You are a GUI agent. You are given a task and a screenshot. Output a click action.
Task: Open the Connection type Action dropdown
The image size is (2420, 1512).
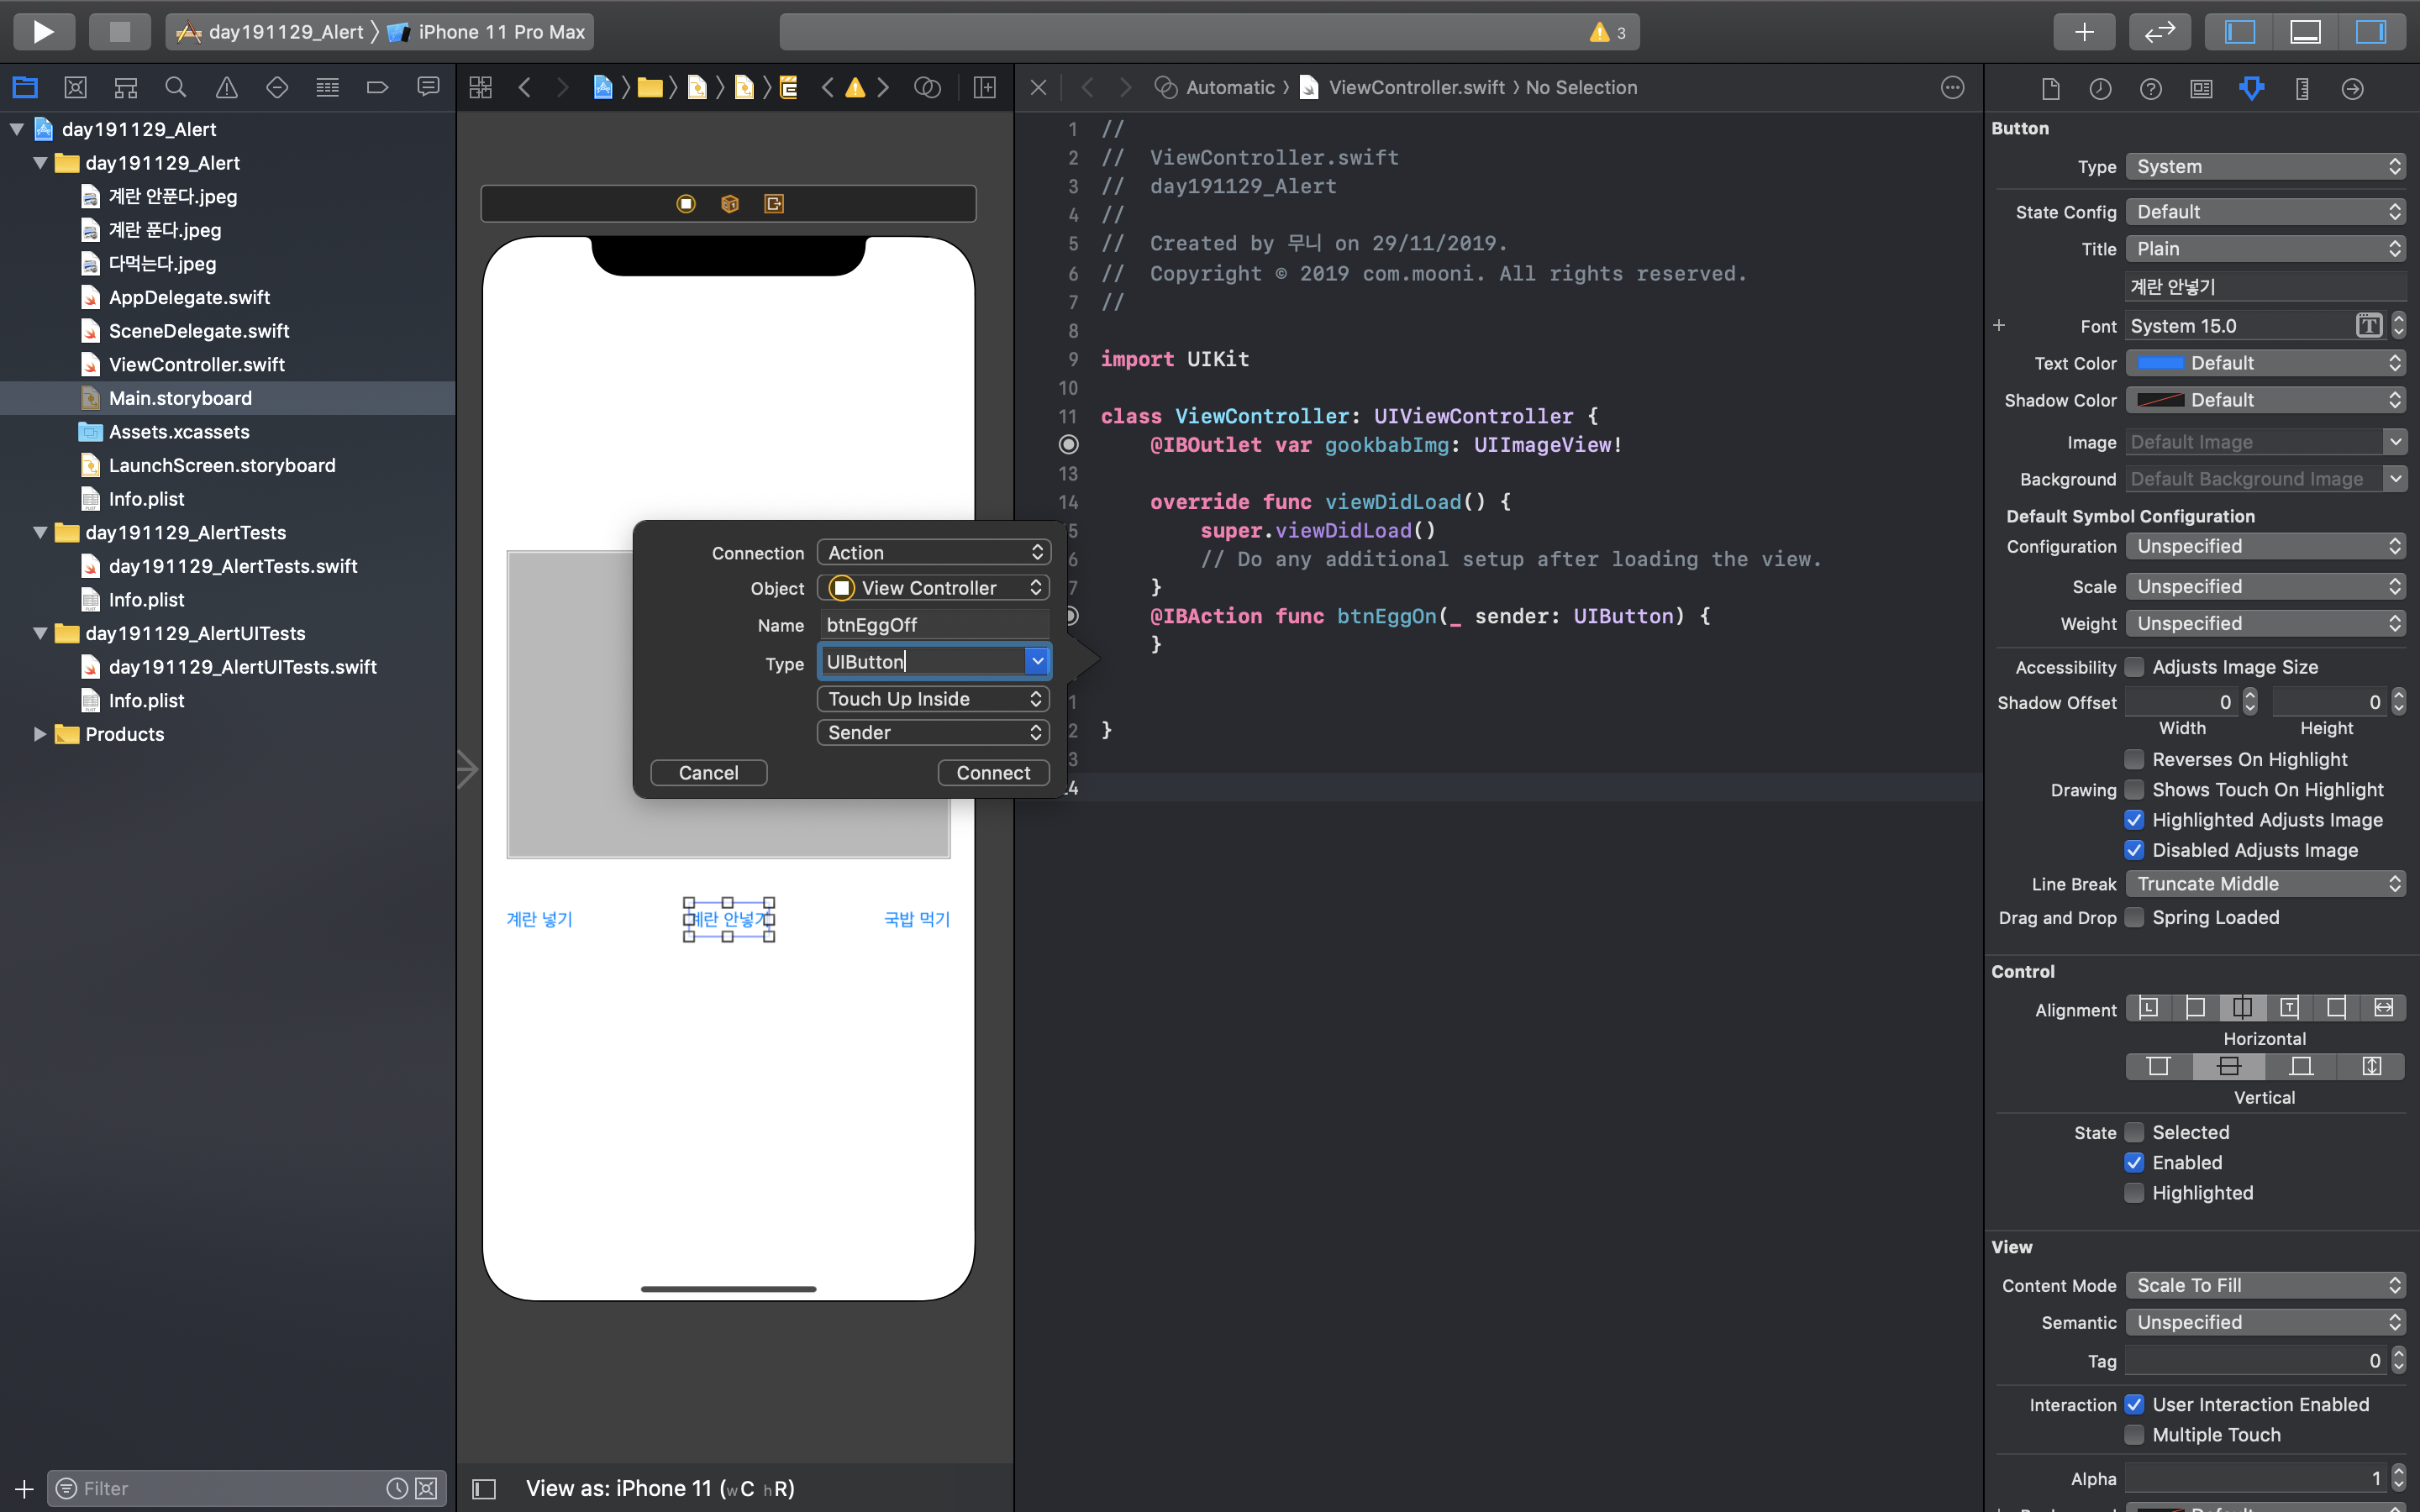(x=932, y=553)
